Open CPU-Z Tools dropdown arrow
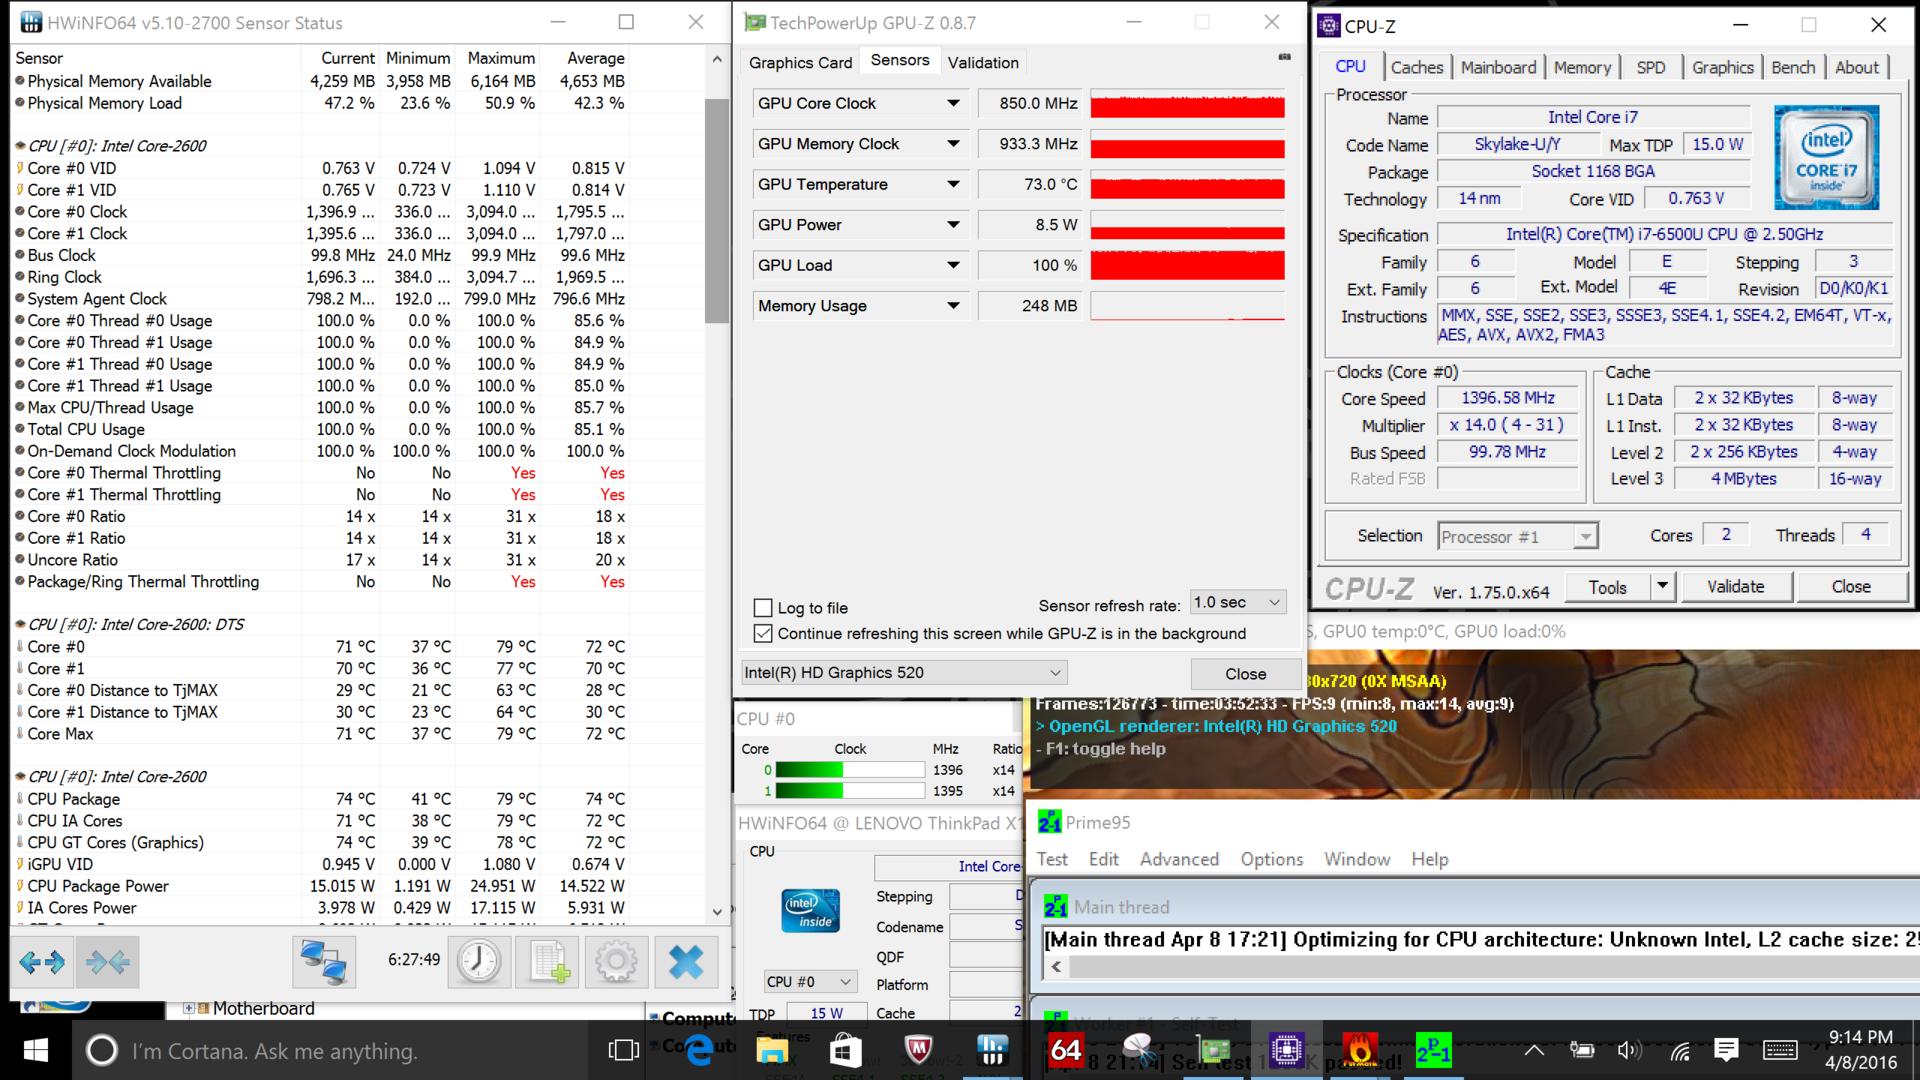Viewport: 1920px width, 1080px height. (1662, 587)
